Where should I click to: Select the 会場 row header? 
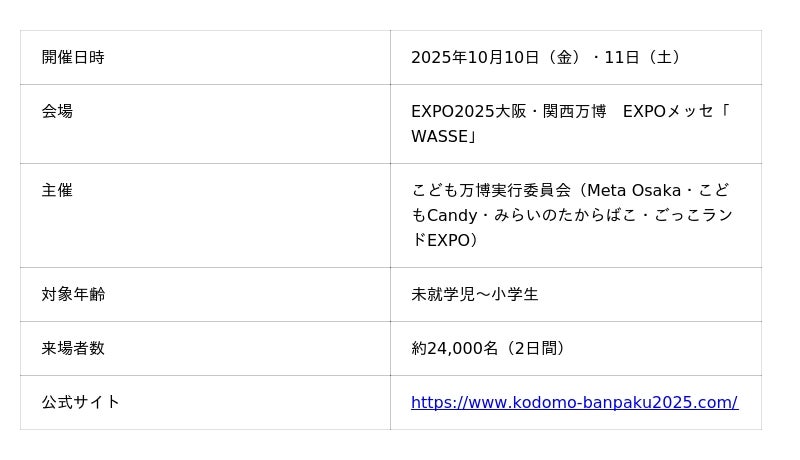pos(57,111)
